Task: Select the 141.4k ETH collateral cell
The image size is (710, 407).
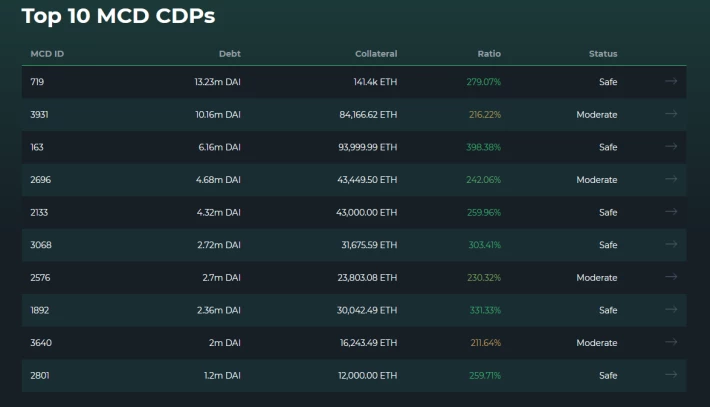Action: point(375,82)
